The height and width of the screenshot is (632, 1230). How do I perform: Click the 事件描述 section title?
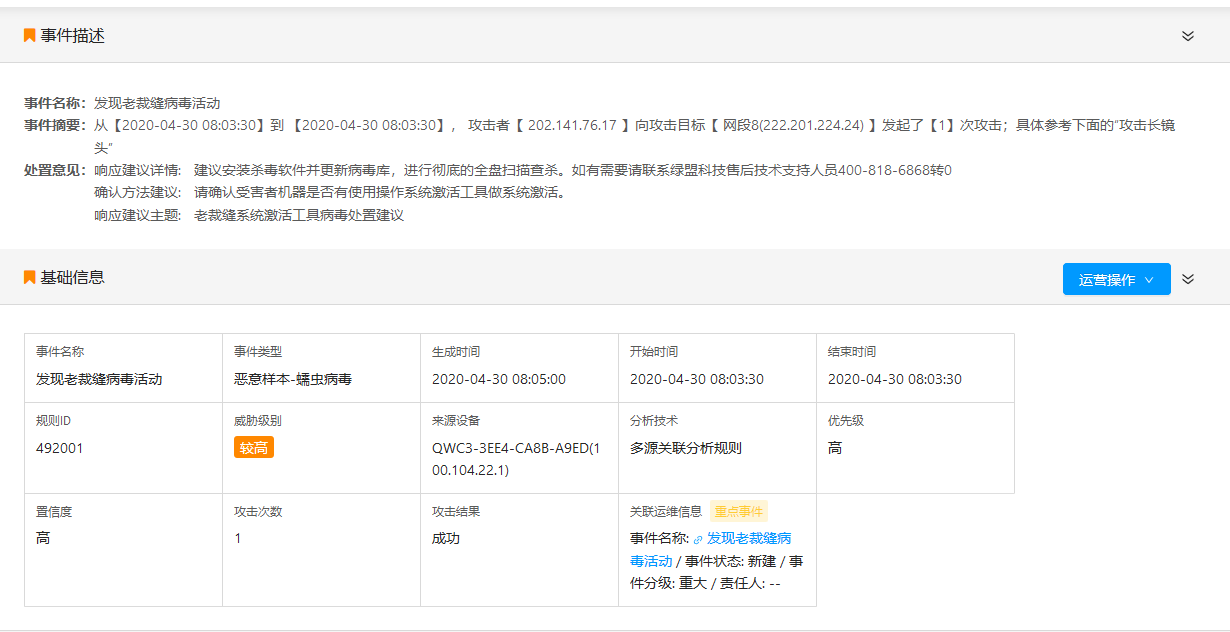pos(72,36)
